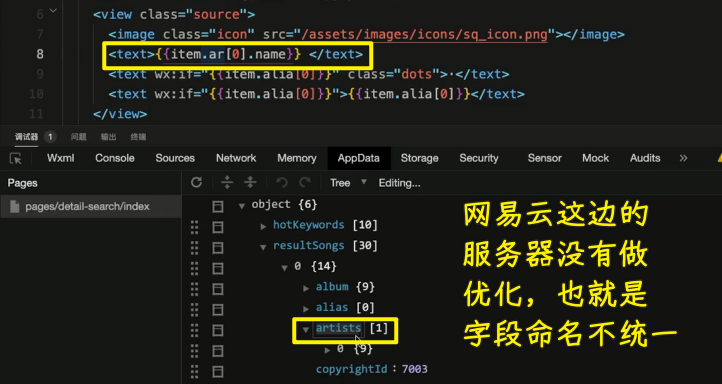Expand artists item 0 object
This screenshot has width=722, height=384.
point(327,350)
